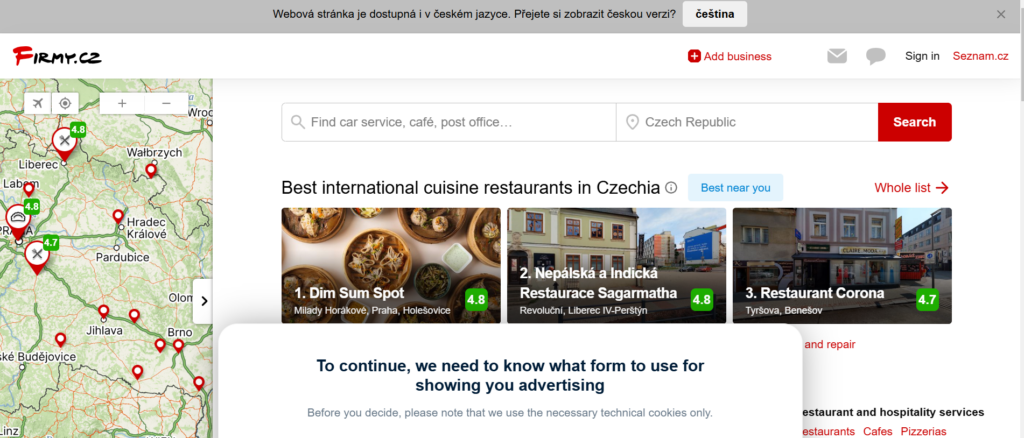The image size is (1024, 438).
Task: Click the airplane icon on the map
Action: pyautogui.click(x=38, y=103)
